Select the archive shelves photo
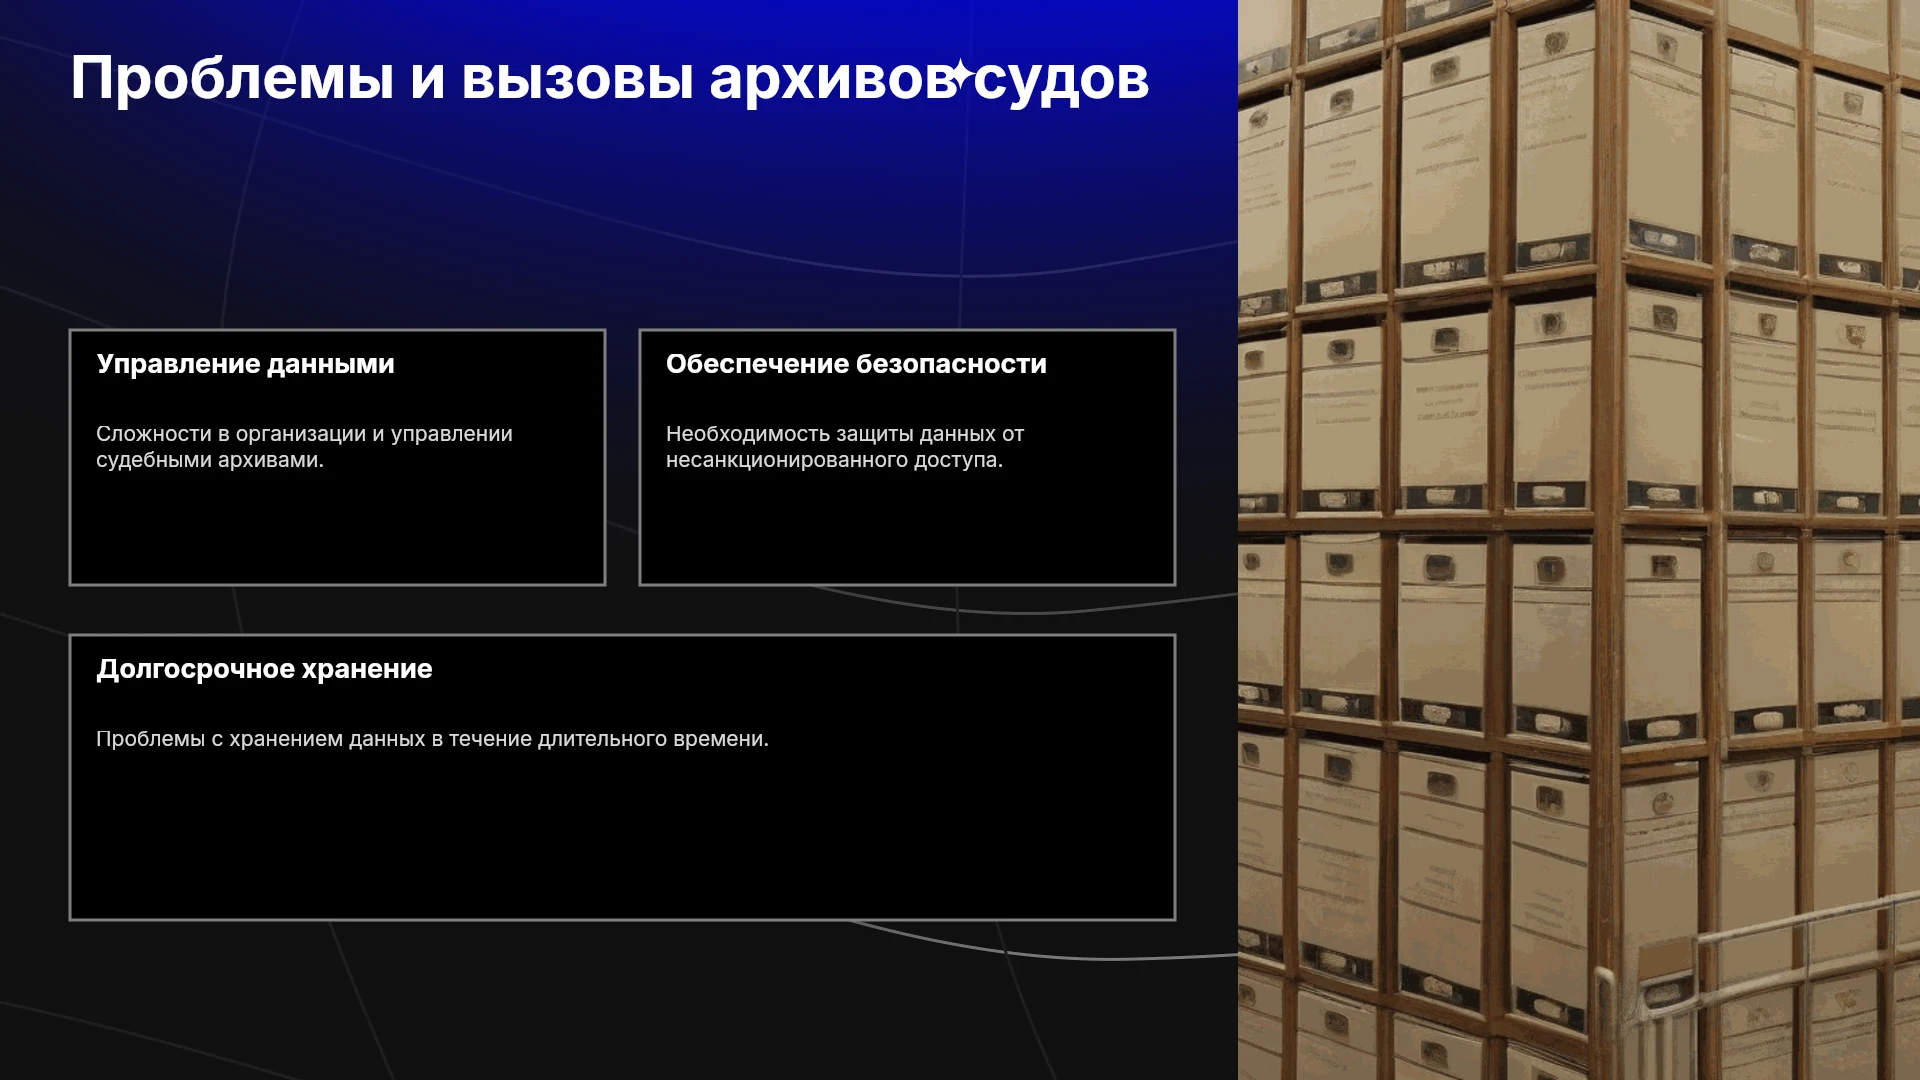1920x1080 pixels. (1579, 540)
